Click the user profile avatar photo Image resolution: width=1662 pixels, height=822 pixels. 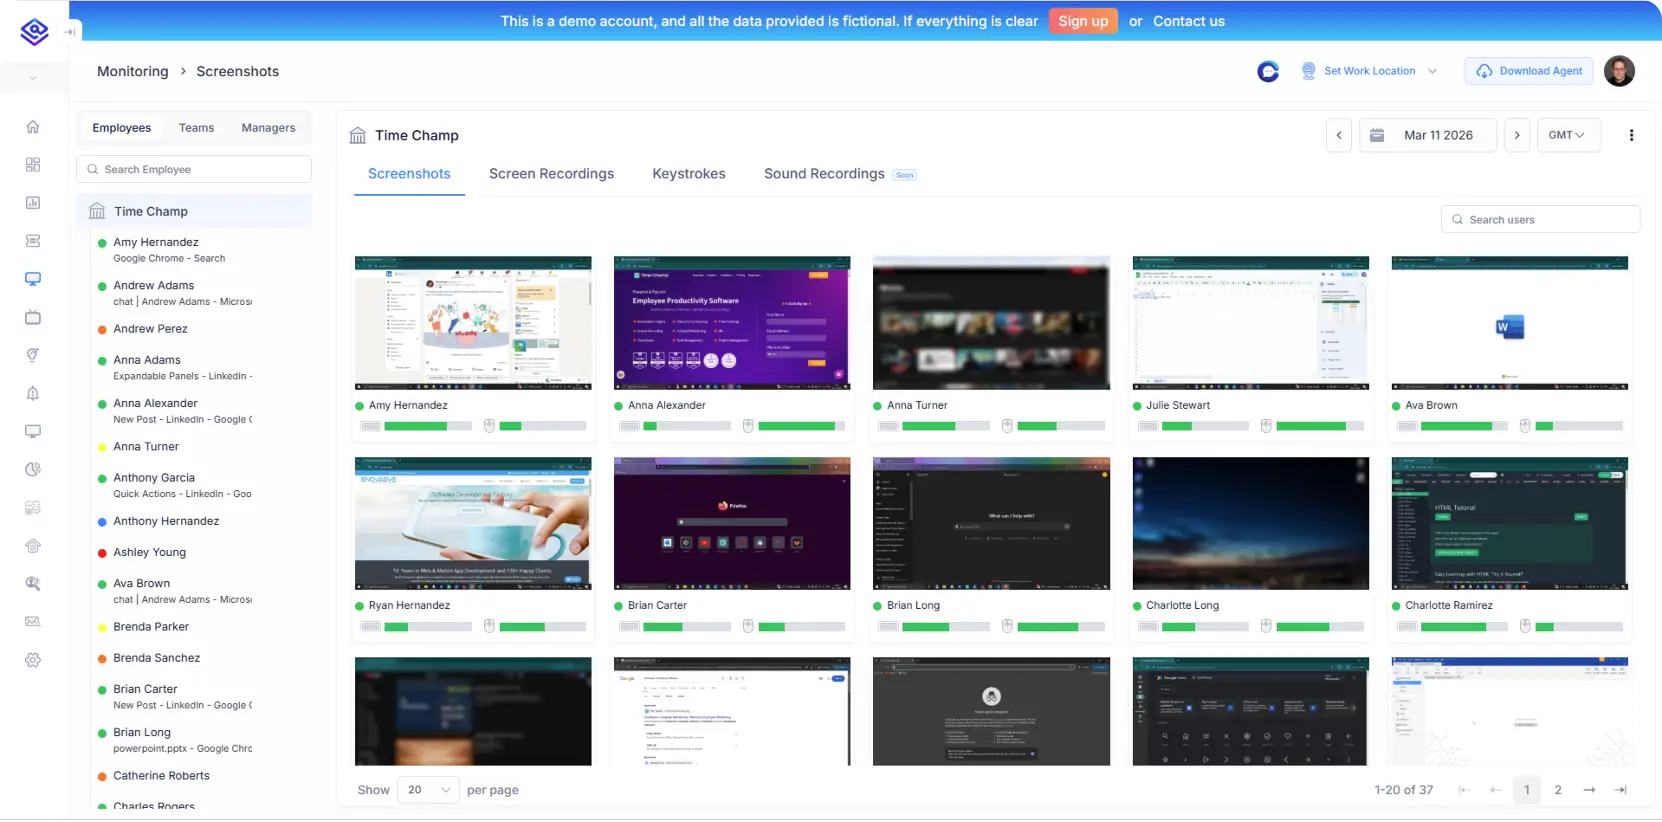point(1619,71)
